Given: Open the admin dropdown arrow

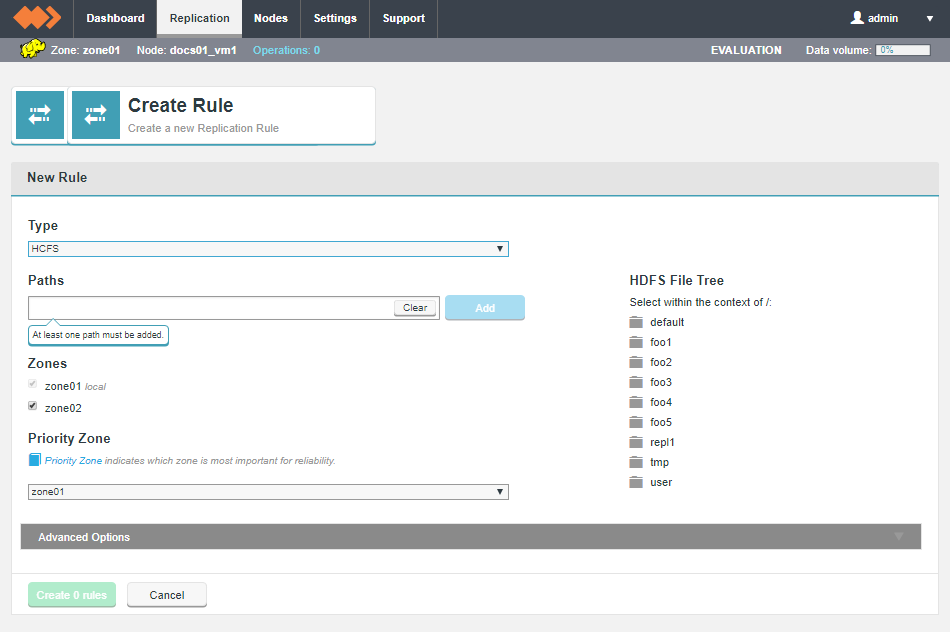Looking at the screenshot, I should 929,18.
